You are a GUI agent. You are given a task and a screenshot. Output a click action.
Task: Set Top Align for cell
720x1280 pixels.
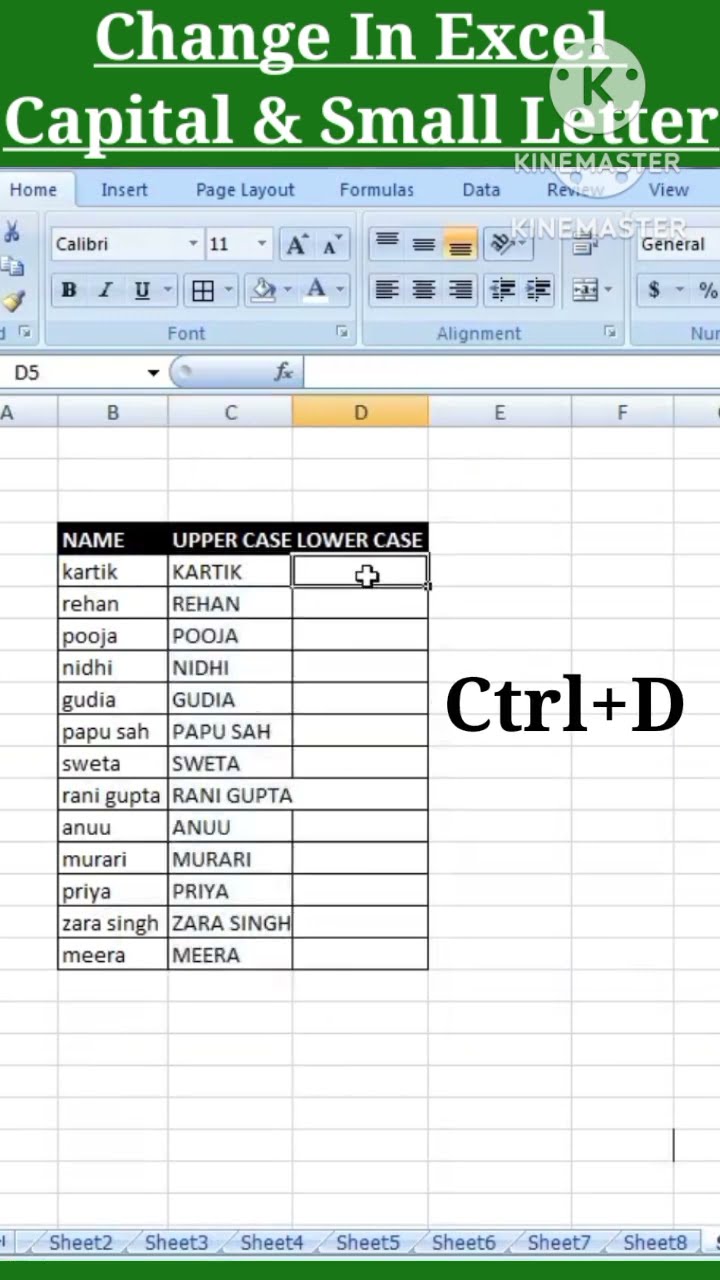click(x=387, y=243)
